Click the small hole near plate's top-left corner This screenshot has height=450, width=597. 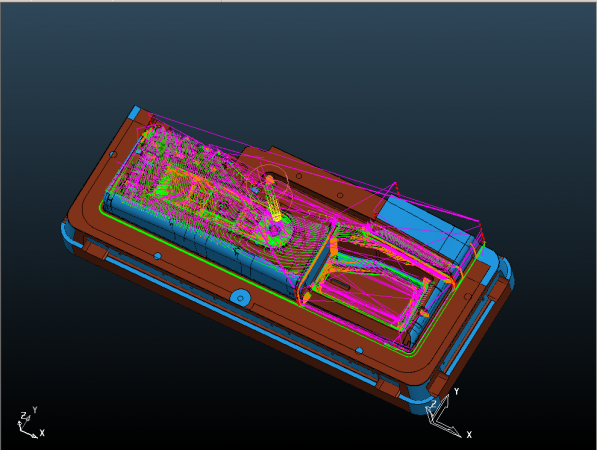(113, 155)
